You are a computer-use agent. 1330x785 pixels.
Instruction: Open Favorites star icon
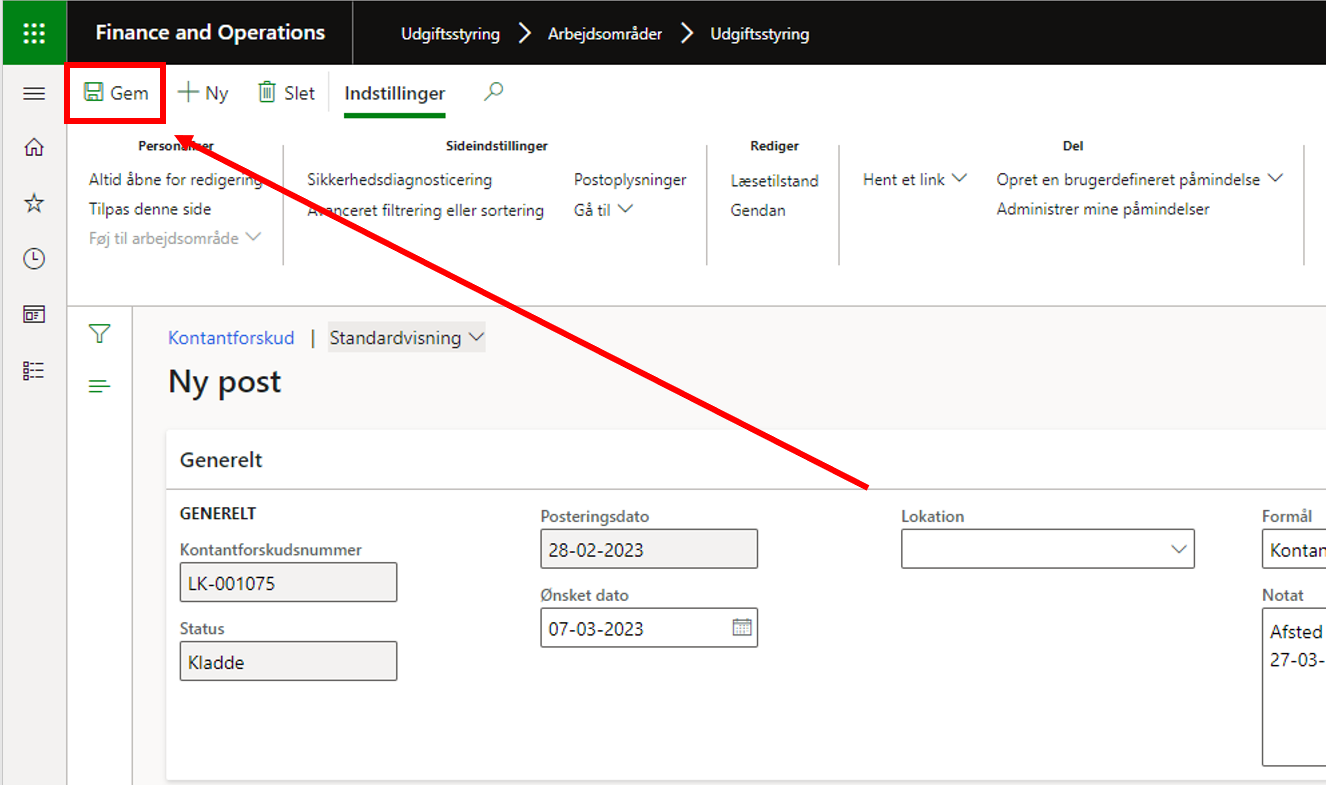[x=34, y=204]
